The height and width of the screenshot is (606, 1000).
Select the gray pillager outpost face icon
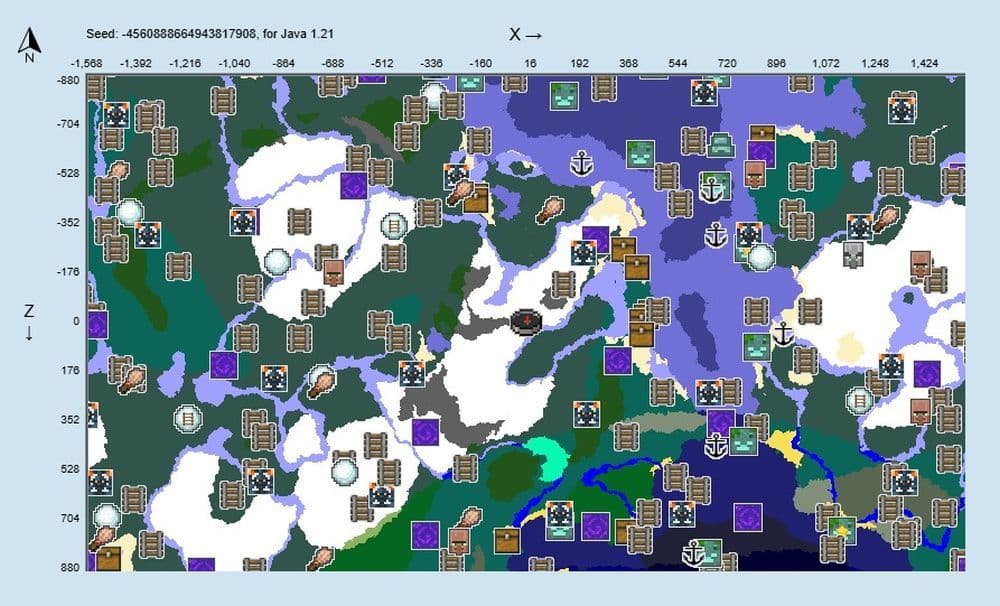click(x=851, y=254)
